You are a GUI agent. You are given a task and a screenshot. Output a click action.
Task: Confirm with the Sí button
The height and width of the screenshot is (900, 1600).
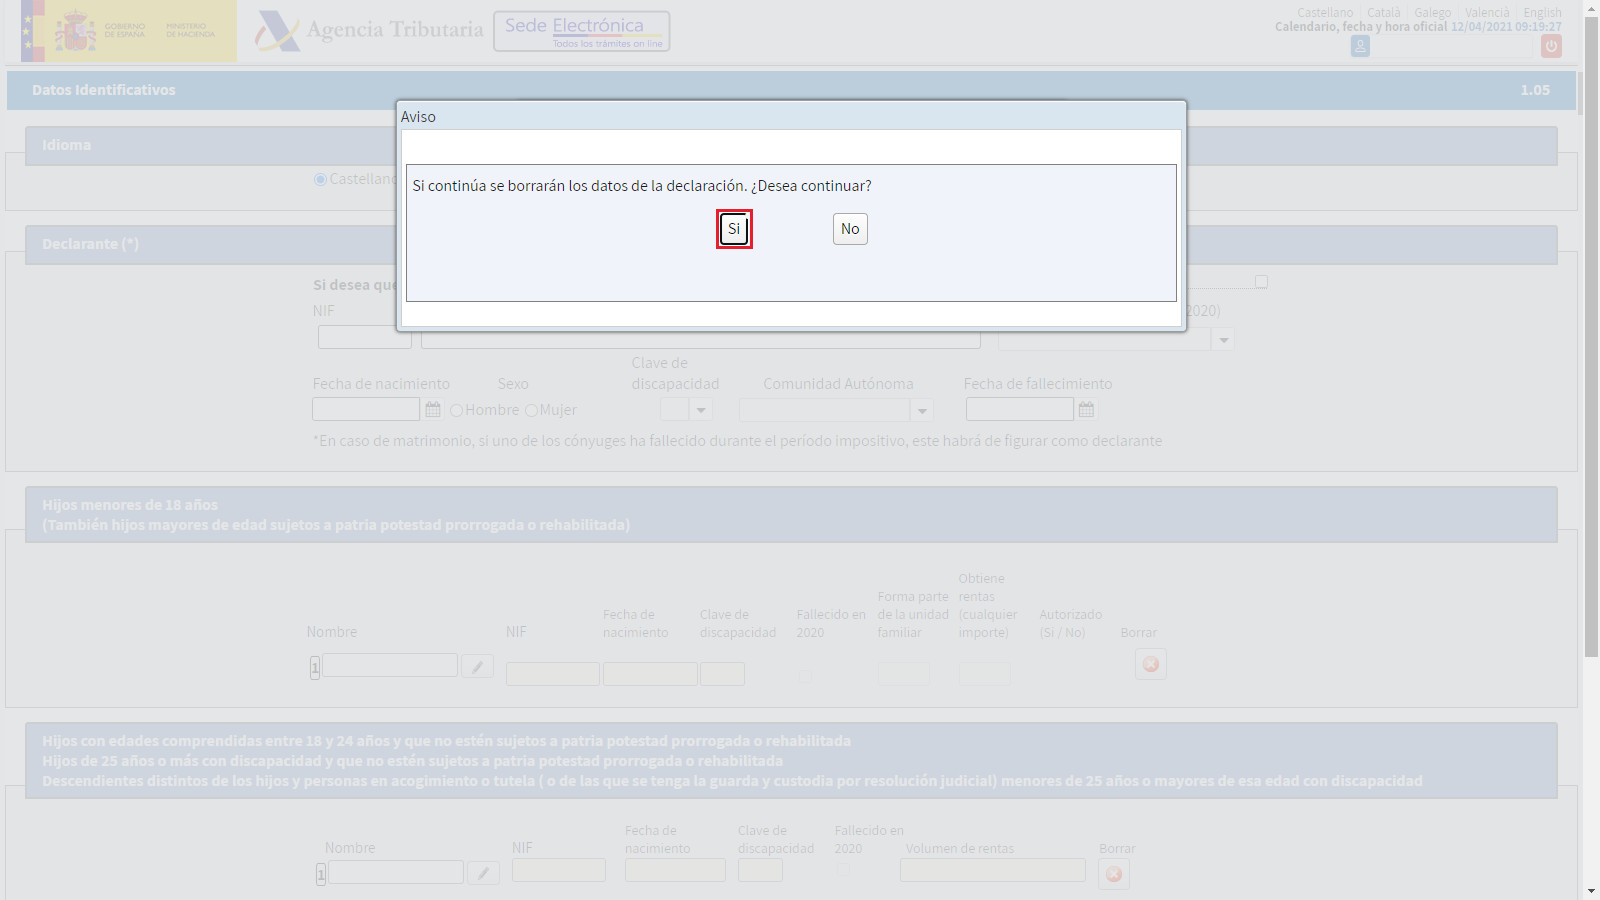pyautogui.click(x=734, y=229)
